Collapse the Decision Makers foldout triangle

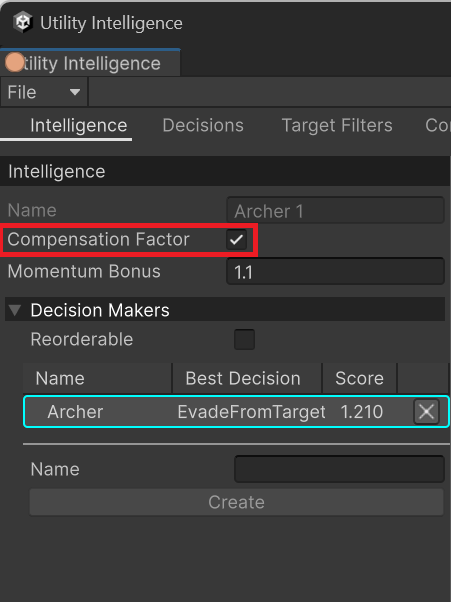point(15,310)
